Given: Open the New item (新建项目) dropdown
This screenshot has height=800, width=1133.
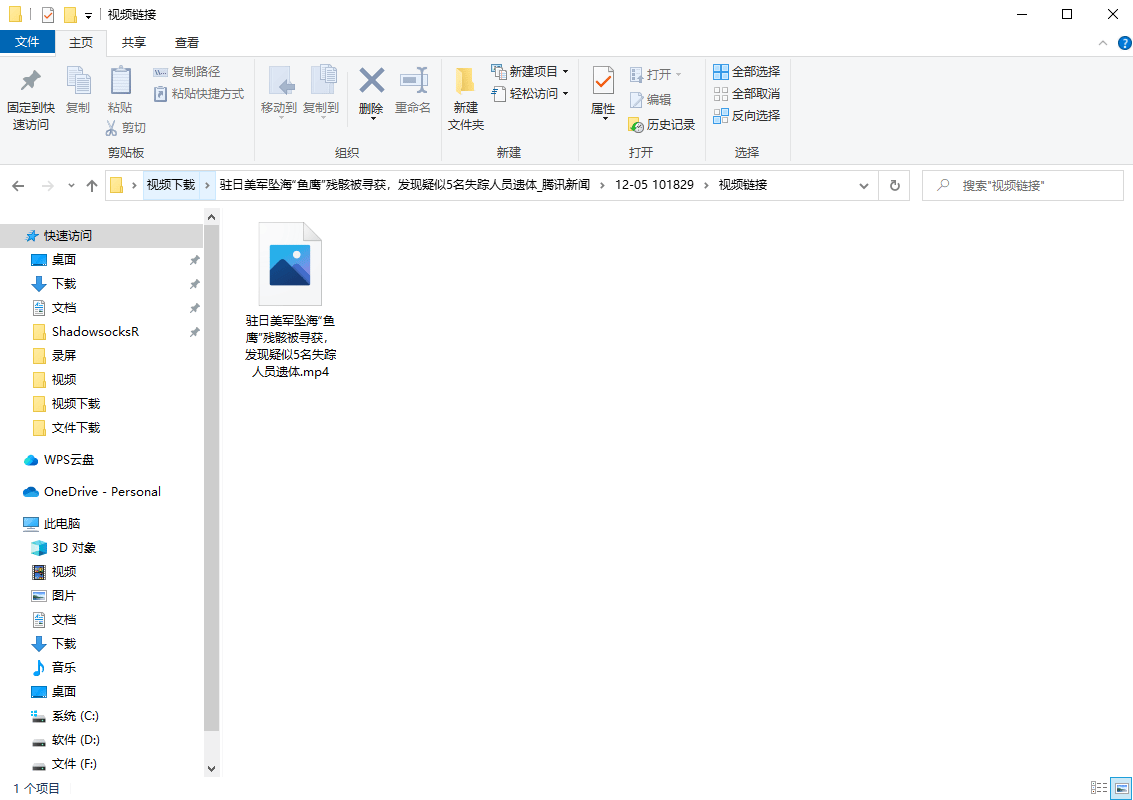Looking at the screenshot, I should (x=530, y=72).
